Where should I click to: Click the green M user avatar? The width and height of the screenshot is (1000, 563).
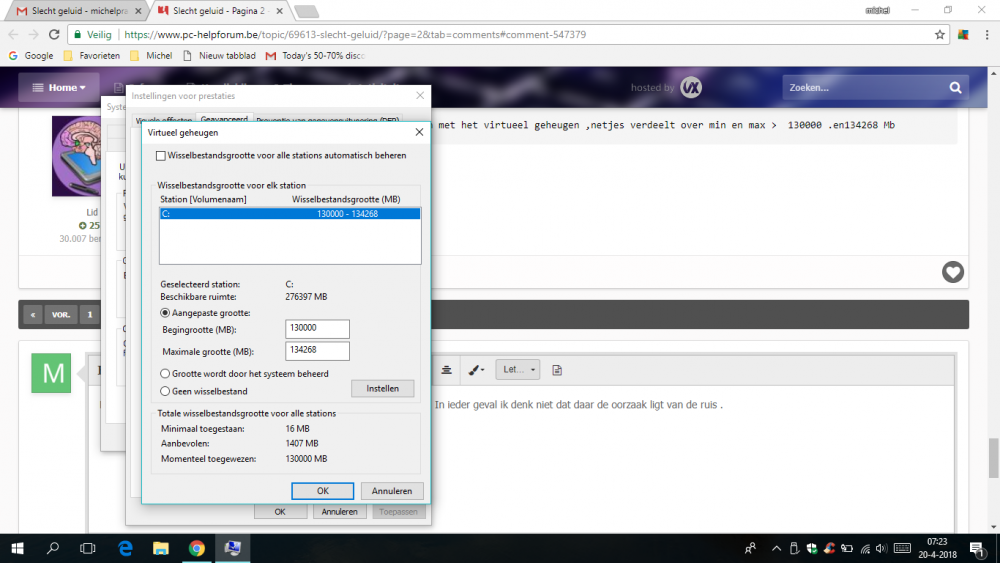click(x=51, y=373)
